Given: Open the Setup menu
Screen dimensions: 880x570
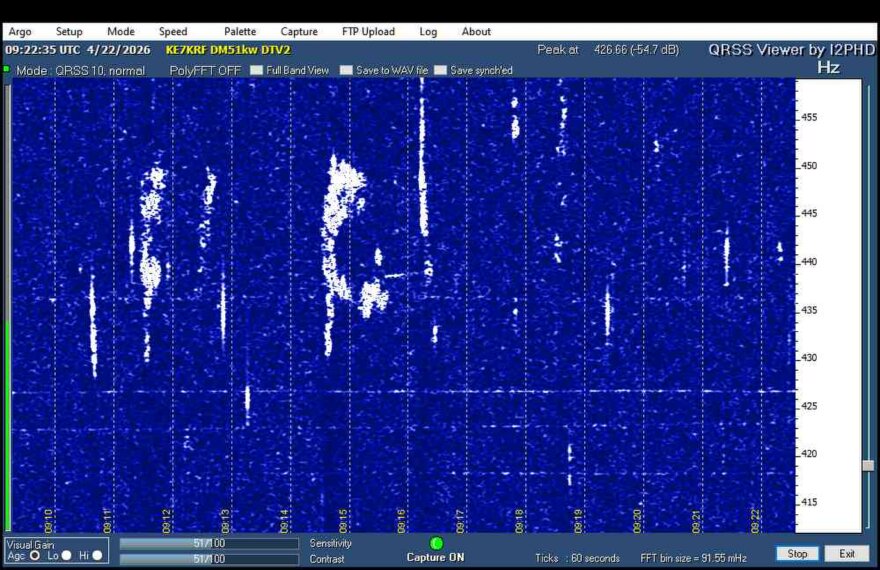Looking at the screenshot, I should [69, 32].
